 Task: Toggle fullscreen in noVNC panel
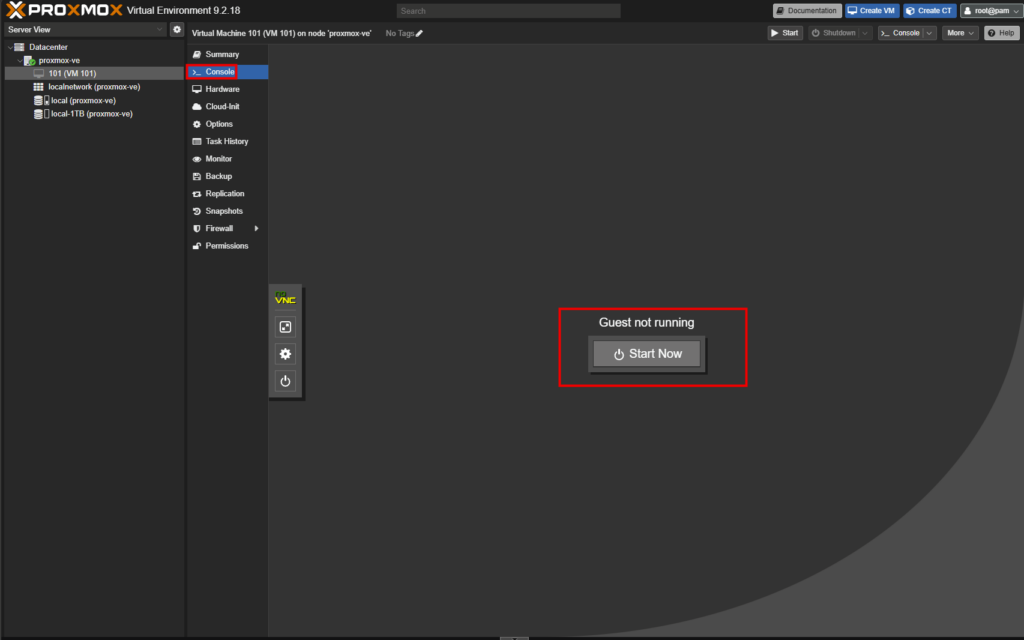[x=285, y=327]
